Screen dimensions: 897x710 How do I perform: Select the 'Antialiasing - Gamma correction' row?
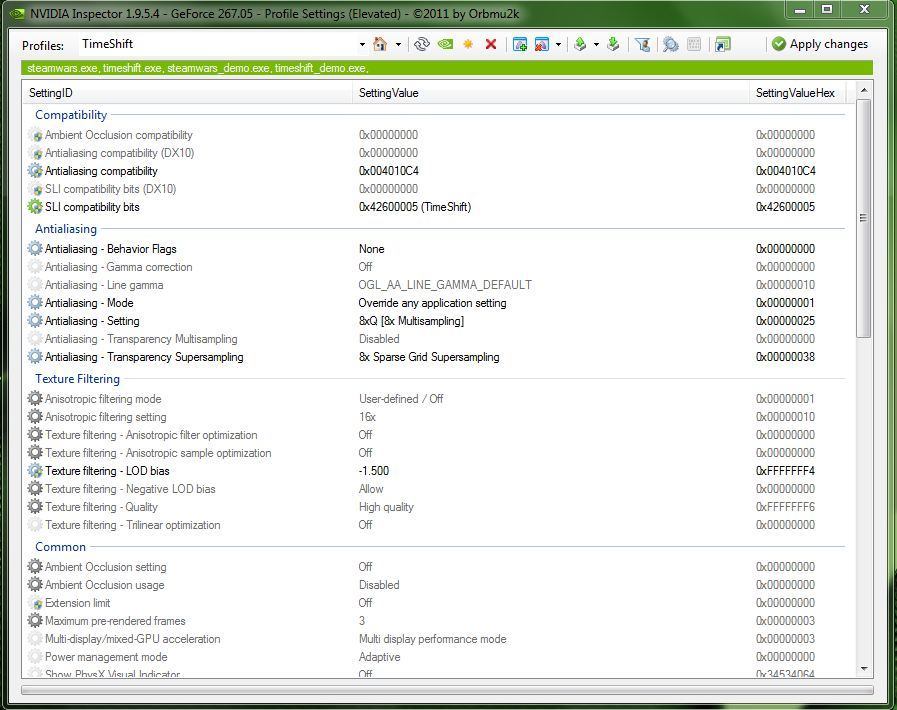pyautogui.click(x=435, y=267)
